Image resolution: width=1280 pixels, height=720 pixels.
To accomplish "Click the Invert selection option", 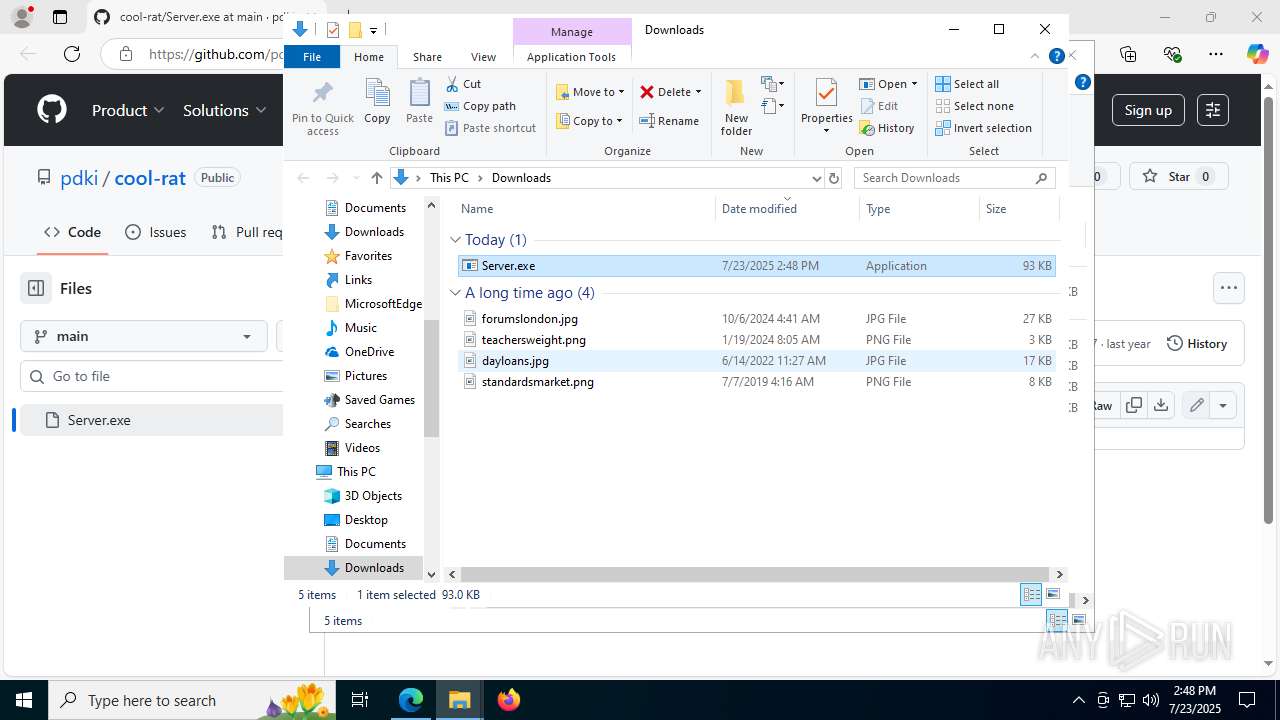I will [983, 128].
